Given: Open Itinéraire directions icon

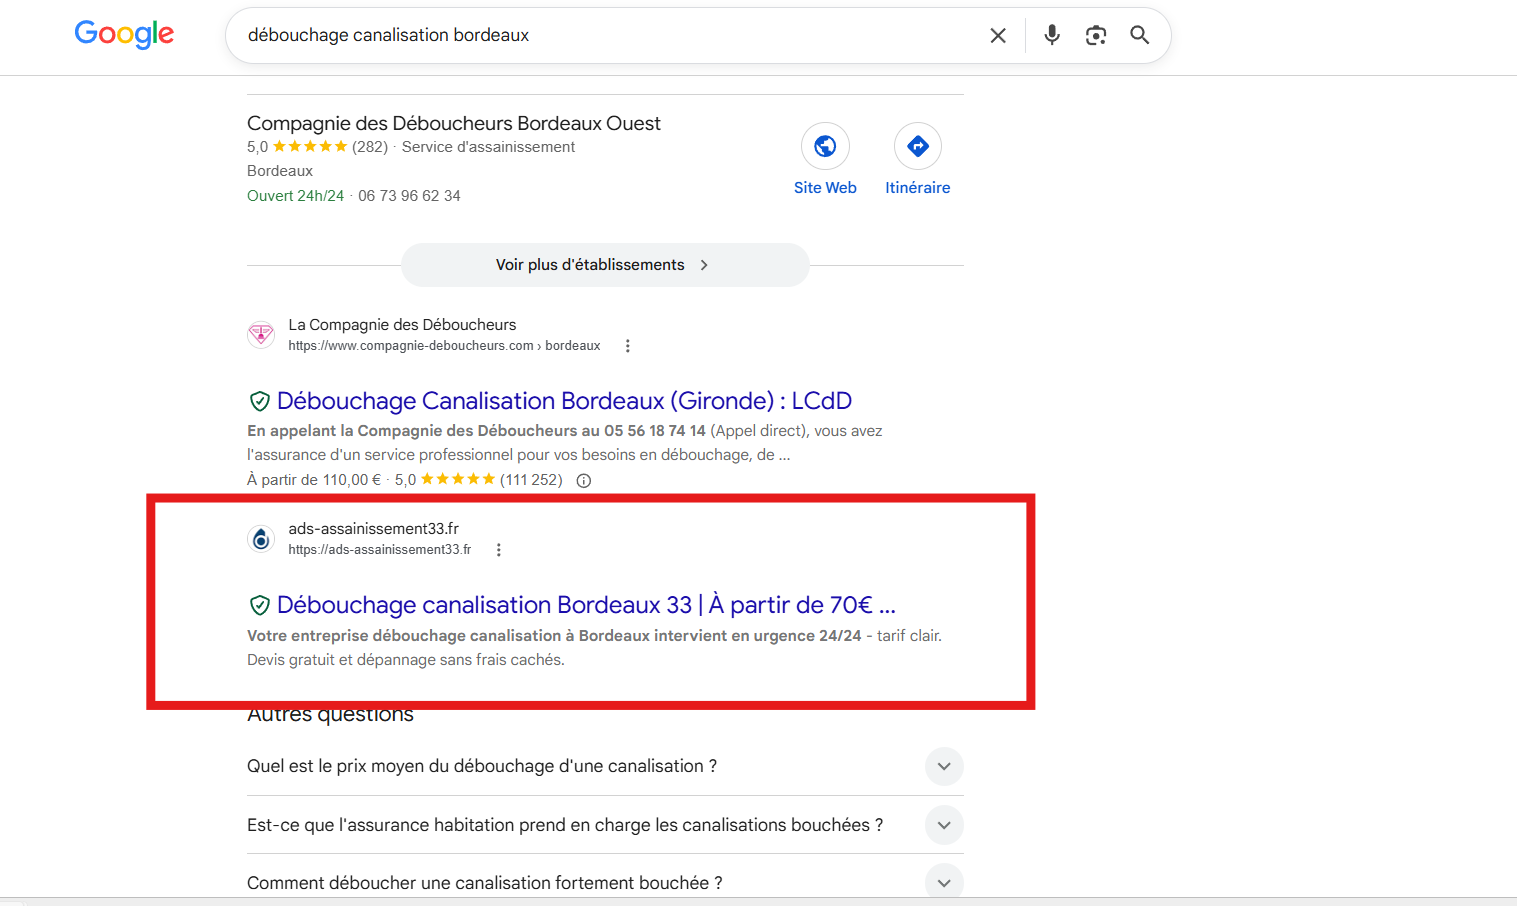Looking at the screenshot, I should pos(918,146).
